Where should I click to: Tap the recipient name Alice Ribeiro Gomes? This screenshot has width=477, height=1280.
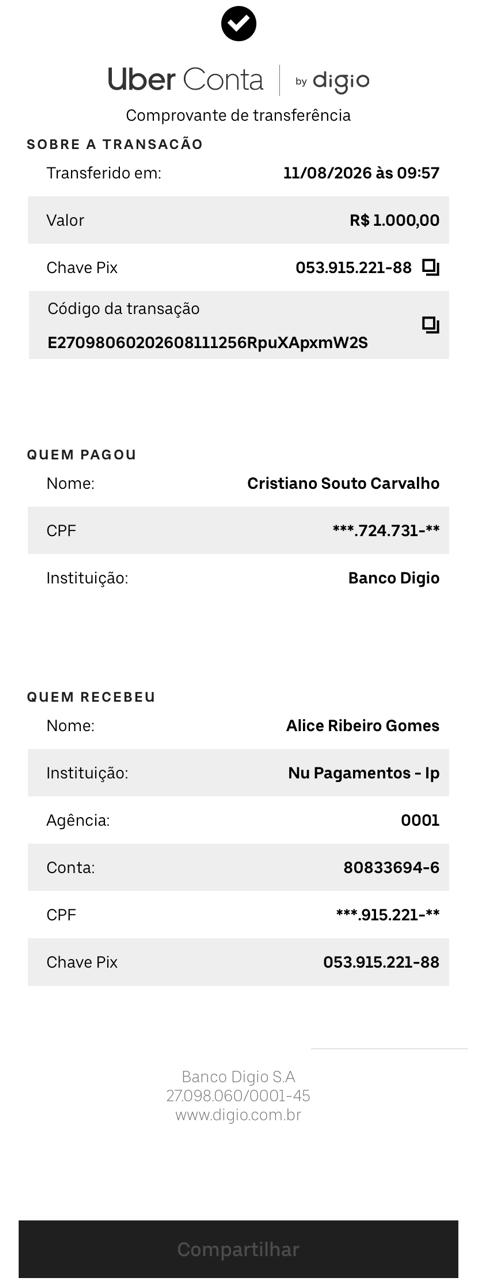363,726
